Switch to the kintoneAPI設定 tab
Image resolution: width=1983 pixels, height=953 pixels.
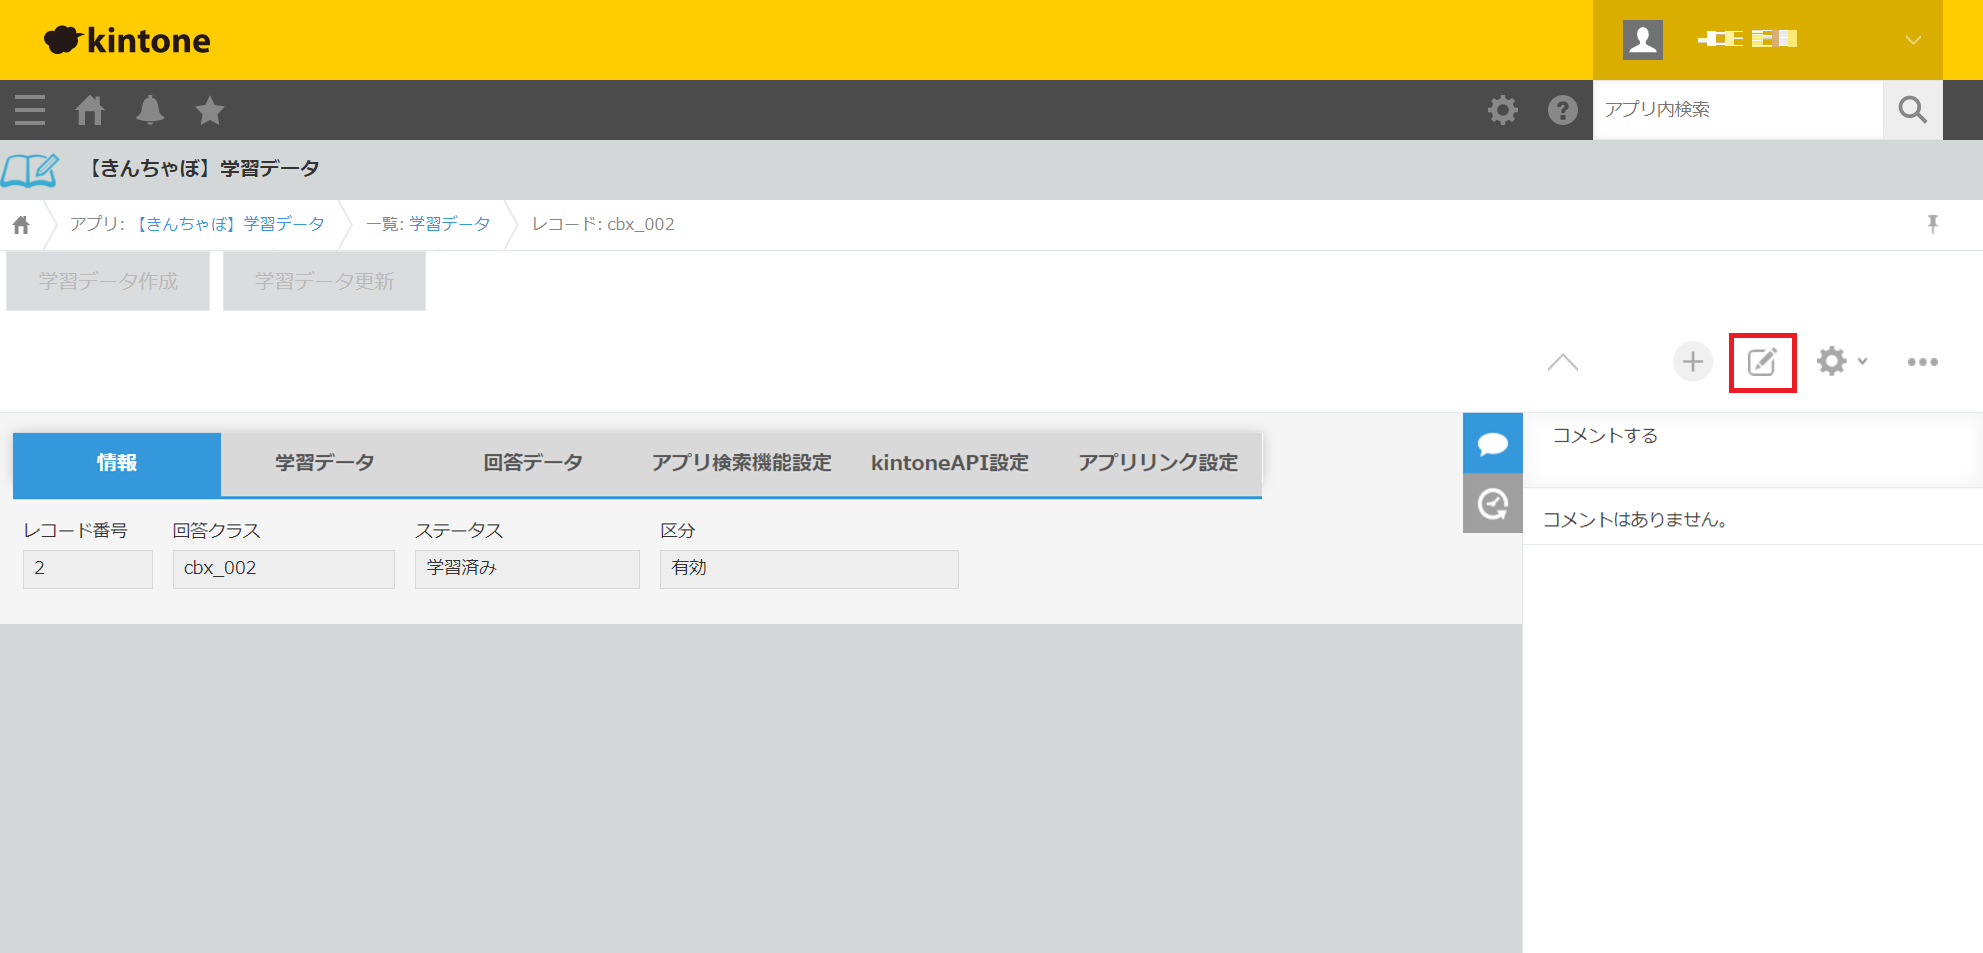[x=949, y=463]
